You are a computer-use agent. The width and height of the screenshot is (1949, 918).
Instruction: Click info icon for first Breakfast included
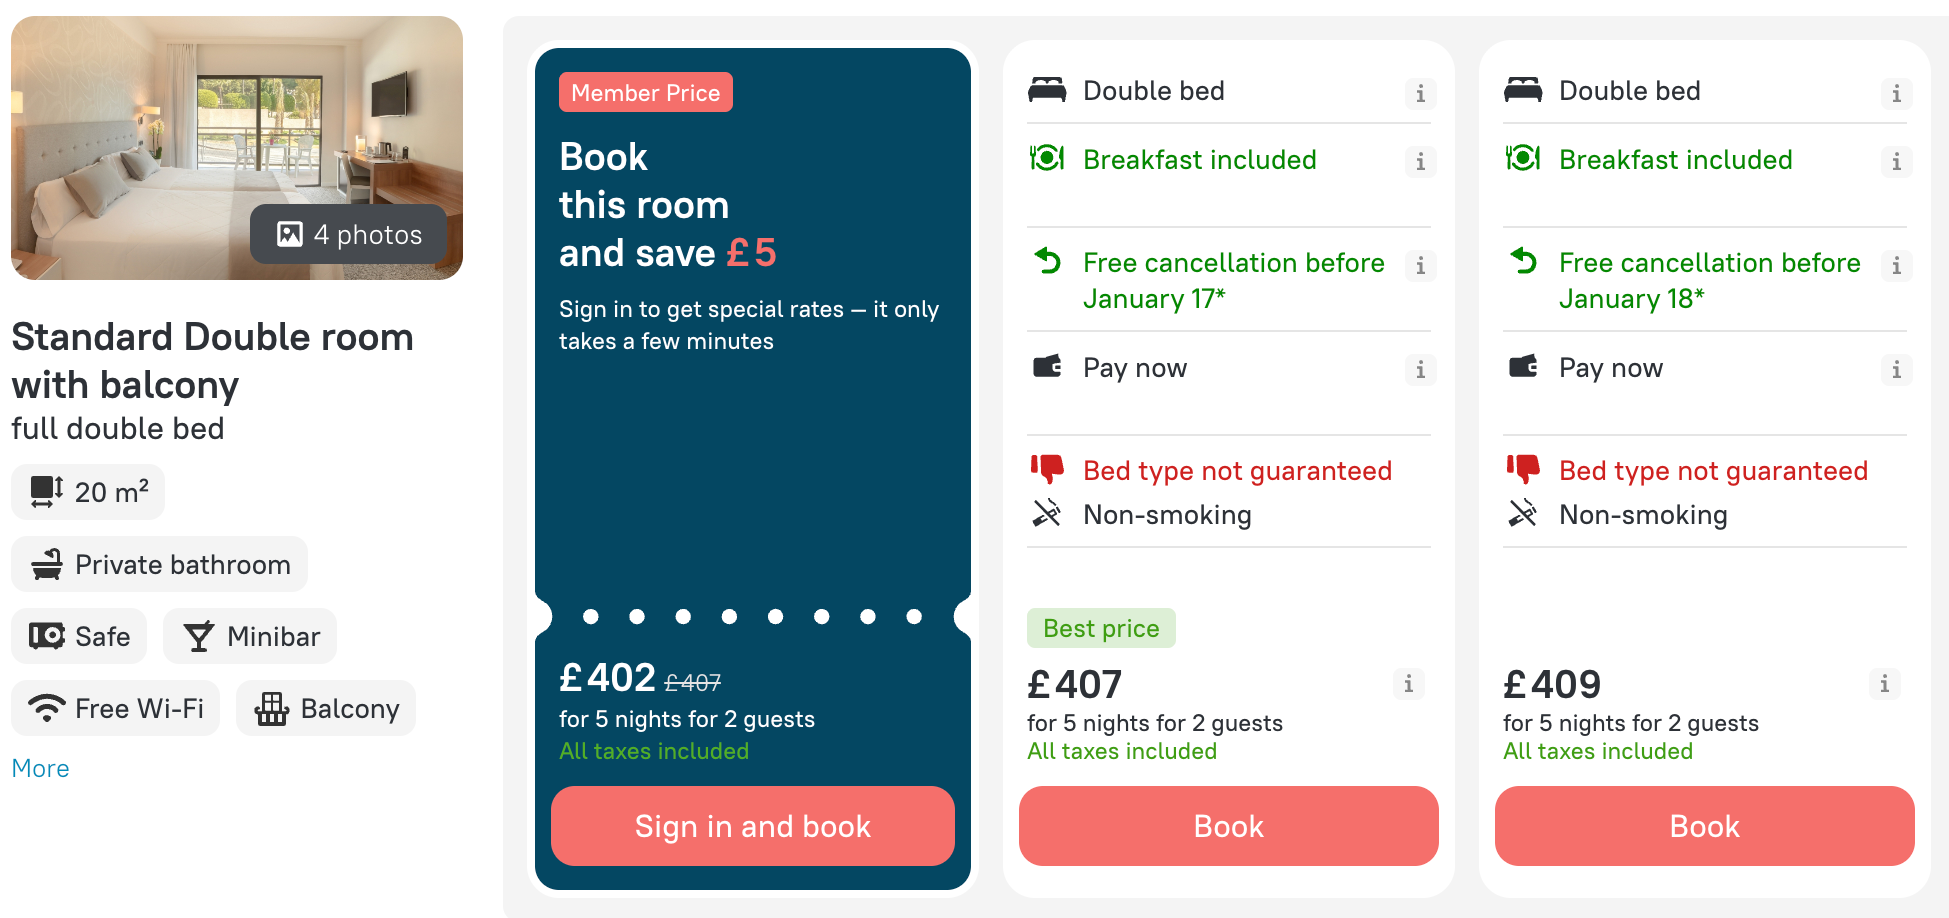click(1420, 162)
